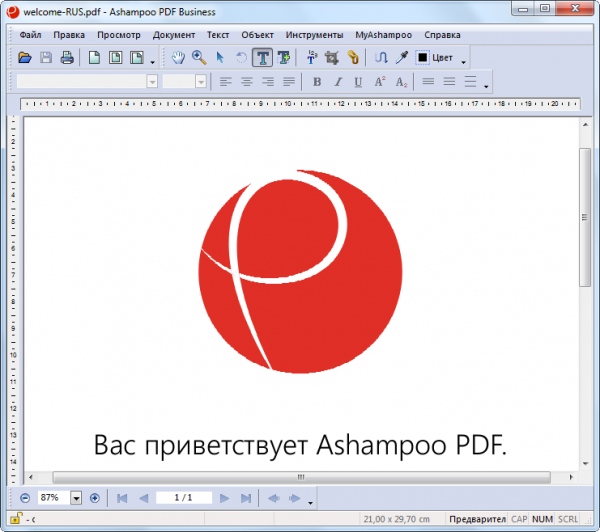
Task: Expand the 87% zoom level dropdown
Action: (76, 497)
